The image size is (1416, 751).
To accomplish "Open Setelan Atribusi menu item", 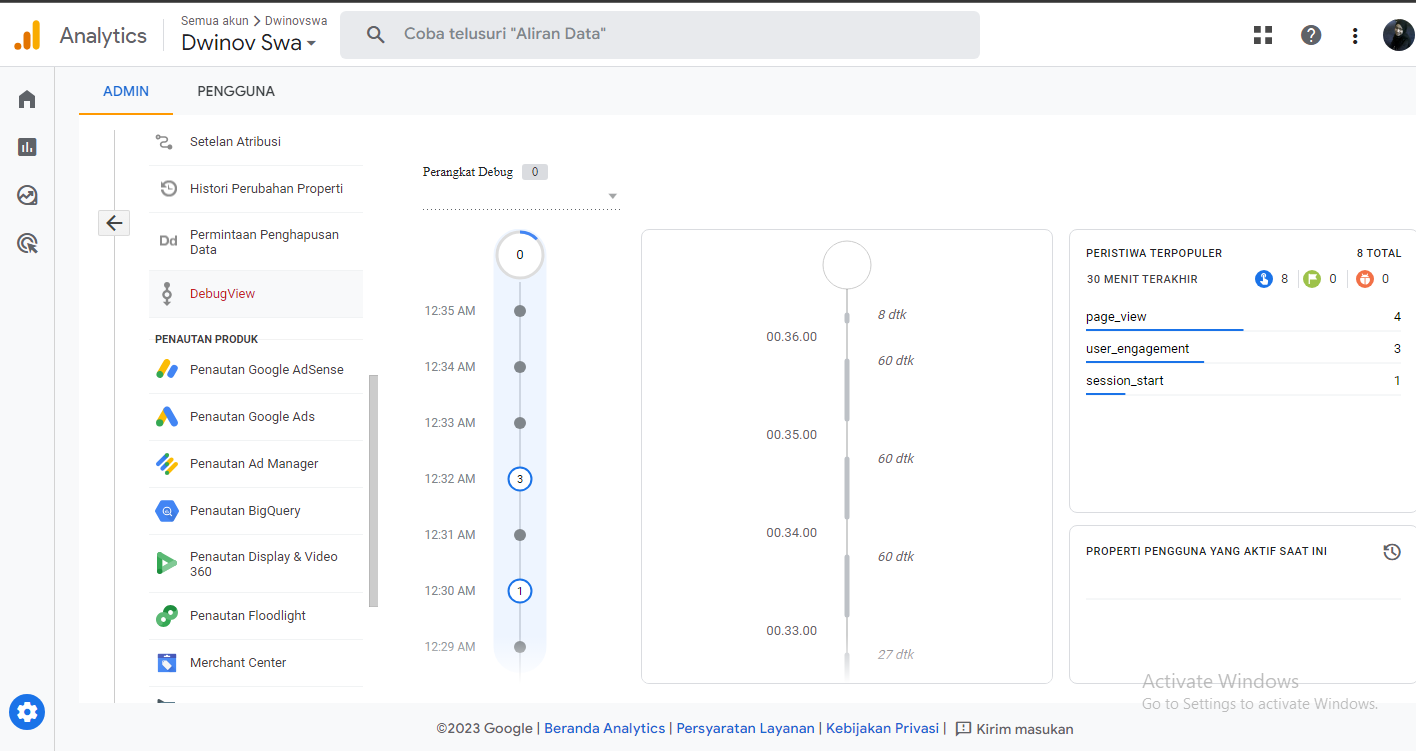I will (x=256, y=142).
